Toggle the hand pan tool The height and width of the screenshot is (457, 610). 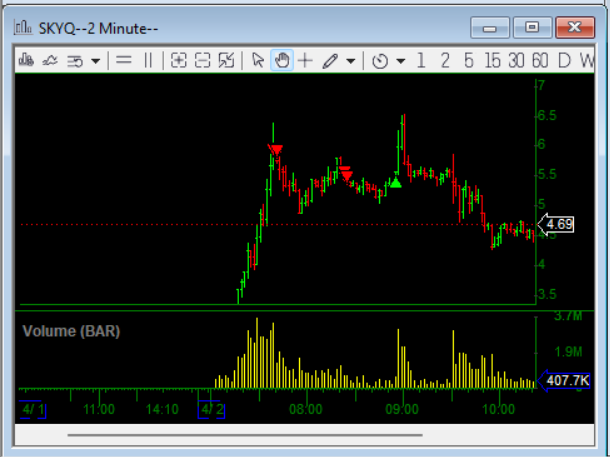(282, 60)
